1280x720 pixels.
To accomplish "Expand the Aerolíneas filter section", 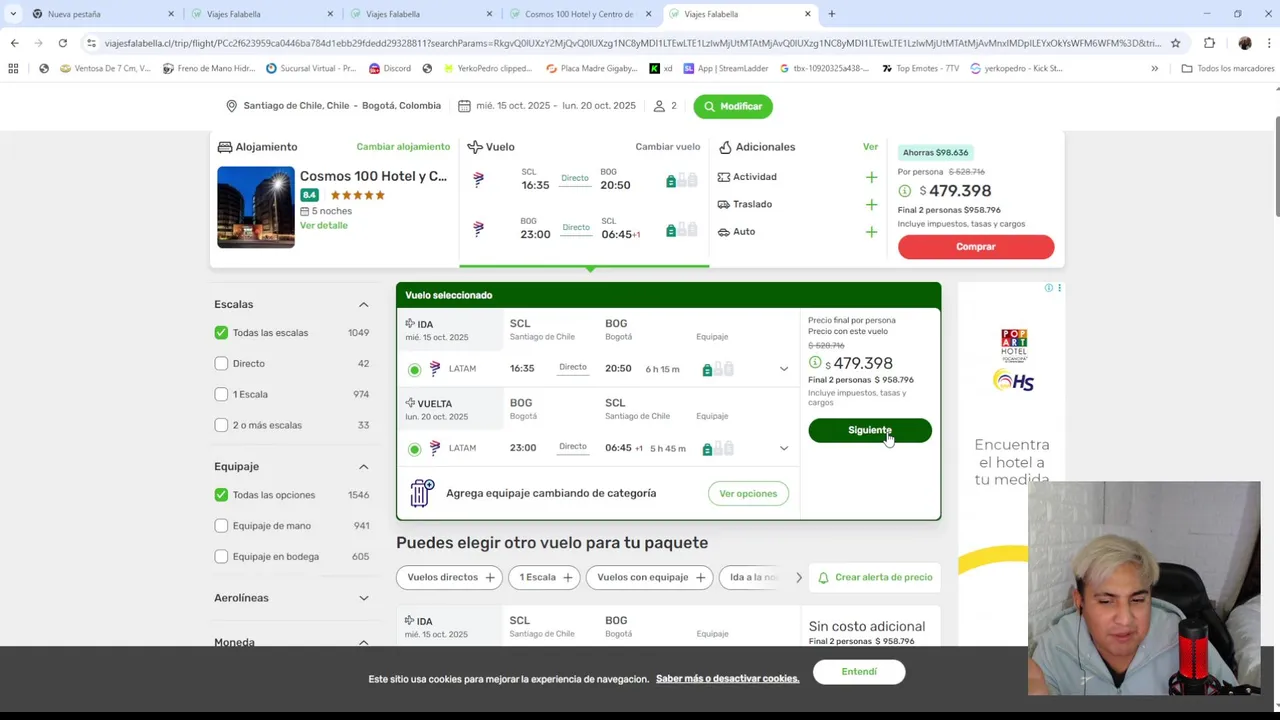I will (x=363, y=598).
